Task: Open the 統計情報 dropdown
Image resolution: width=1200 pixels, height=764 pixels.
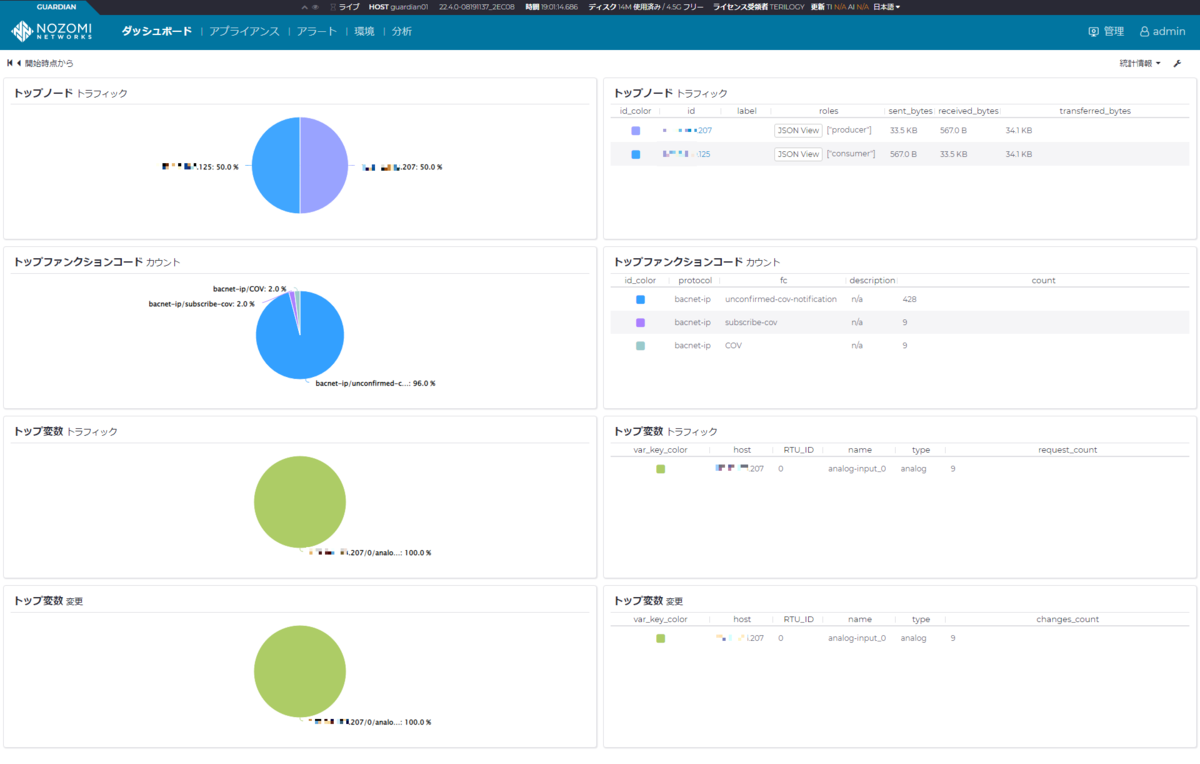Action: (1140, 63)
